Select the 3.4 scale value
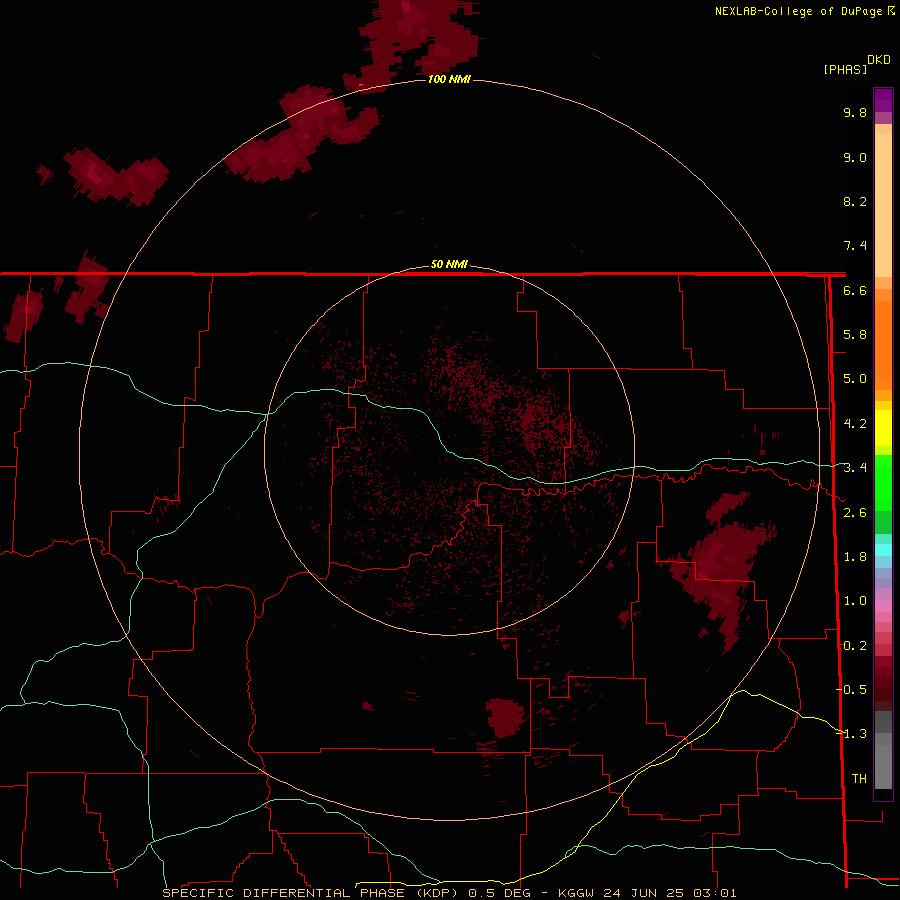The width and height of the screenshot is (900, 900). (855, 468)
